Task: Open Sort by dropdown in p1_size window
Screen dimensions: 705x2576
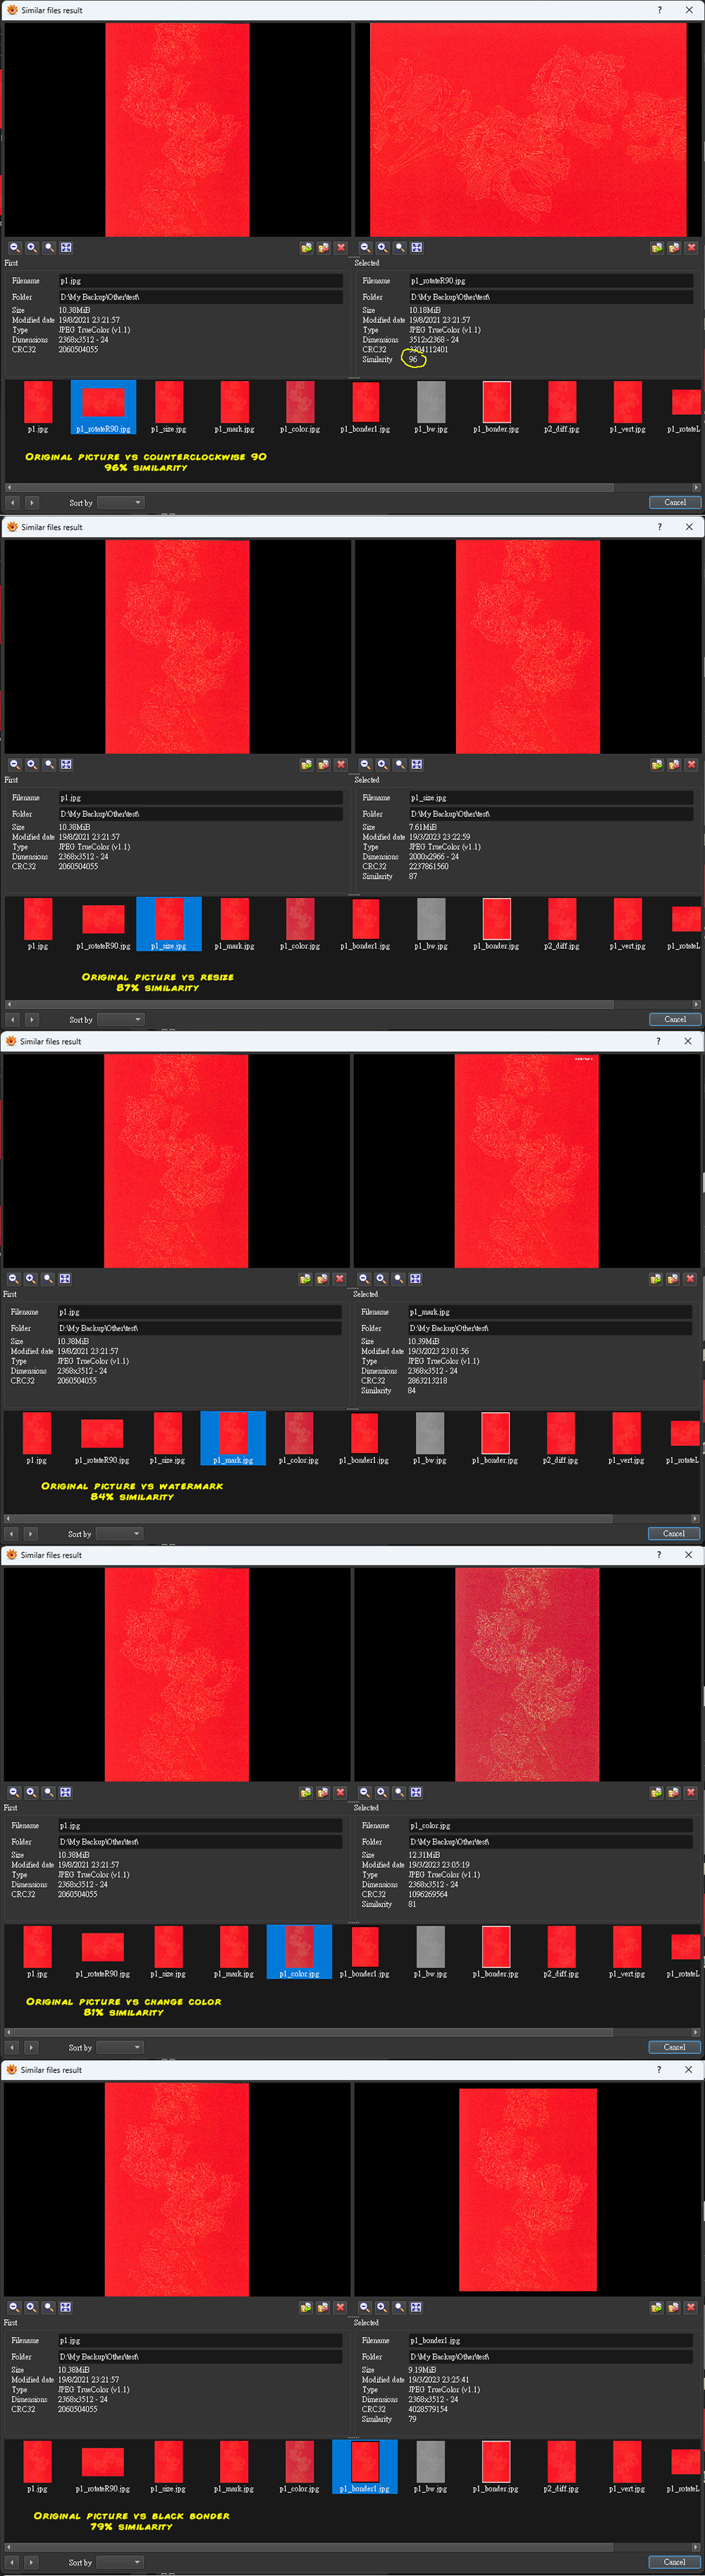Action: click(121, 1019)
